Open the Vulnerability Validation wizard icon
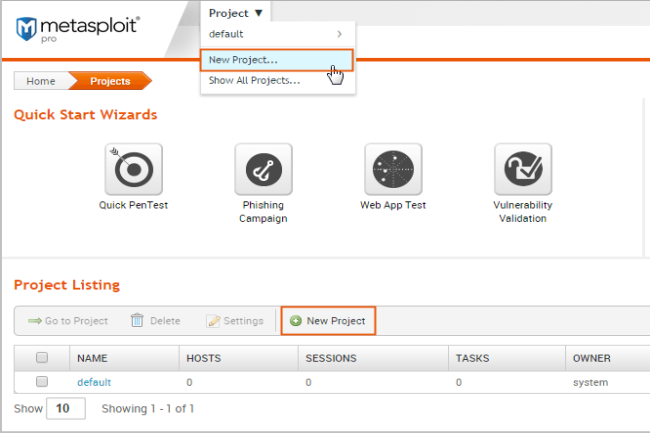Image resolution: width=650 pixels, height=433 pixels. coord(522,171)
